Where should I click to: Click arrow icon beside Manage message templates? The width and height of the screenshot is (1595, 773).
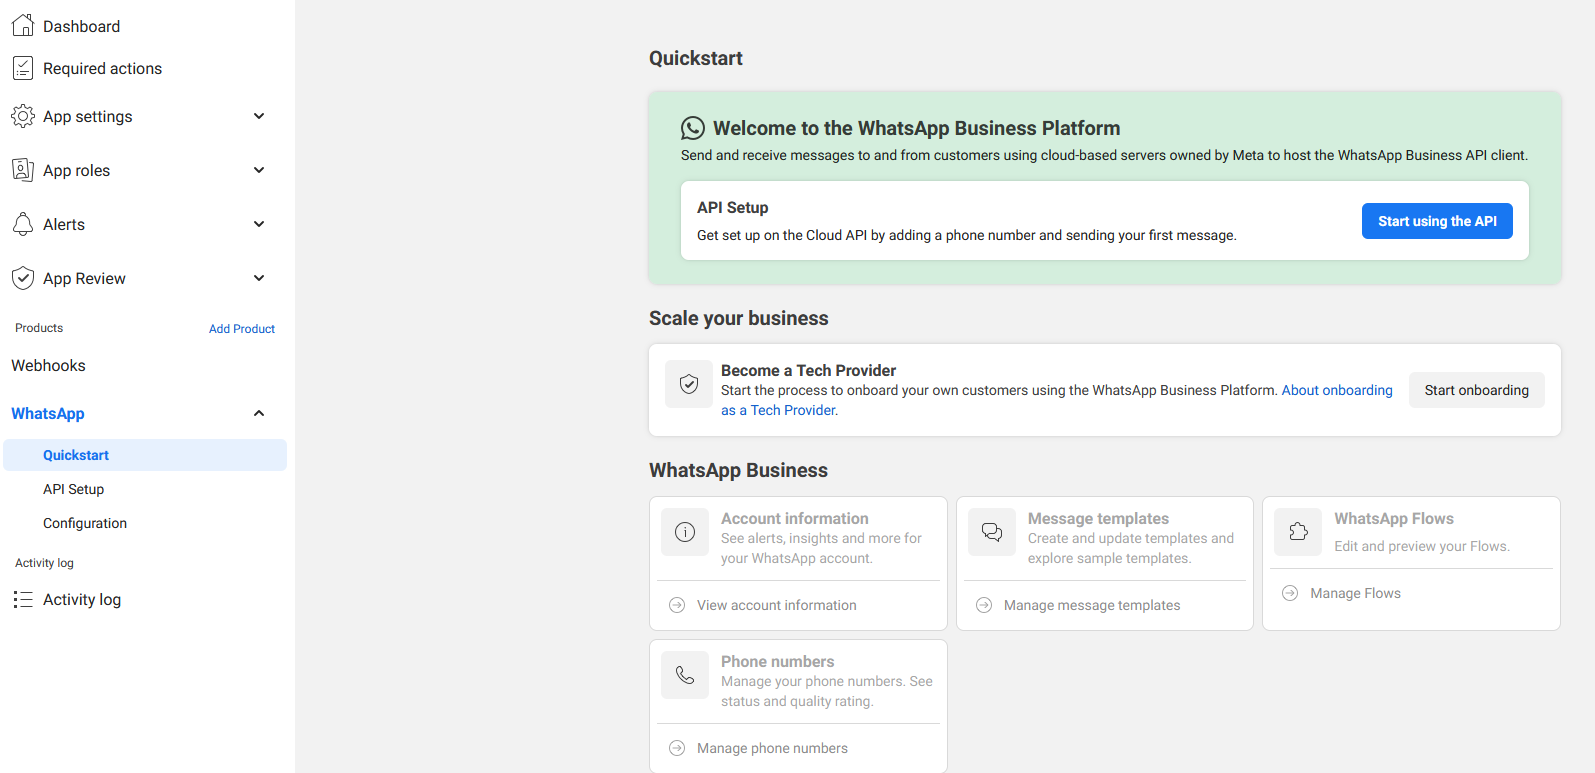pos(984,605)
